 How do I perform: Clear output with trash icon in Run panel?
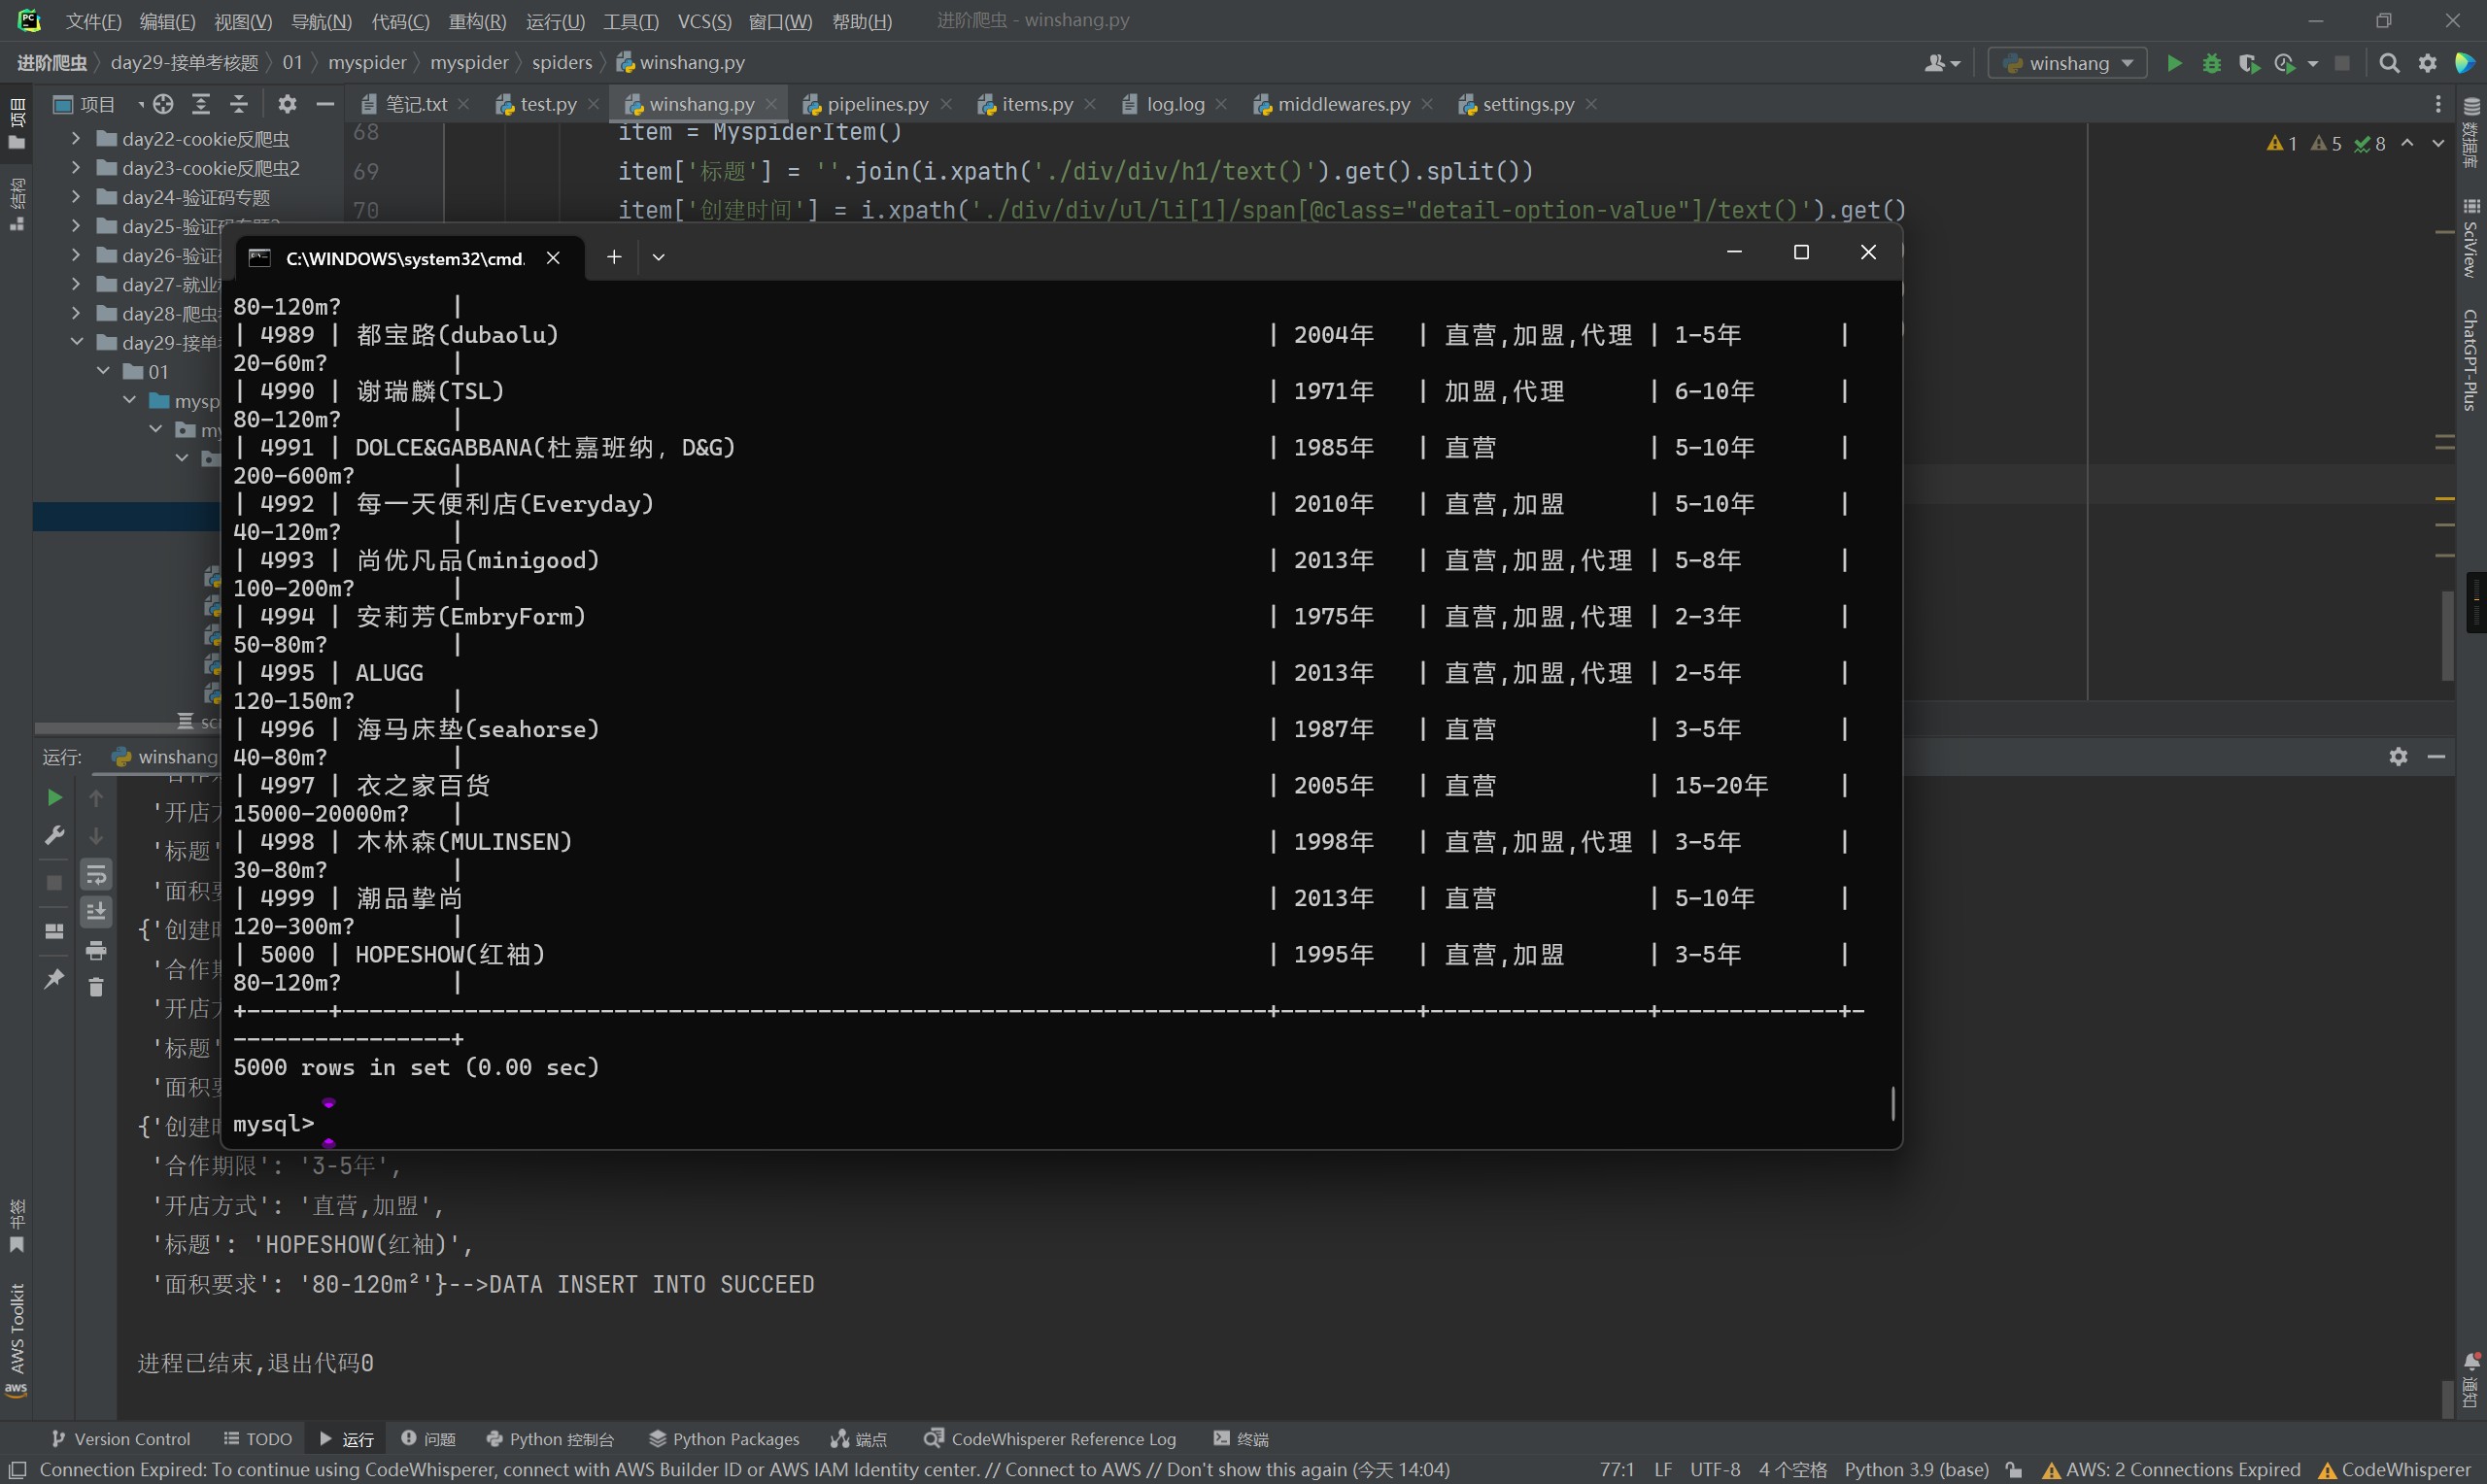[96, 988]
